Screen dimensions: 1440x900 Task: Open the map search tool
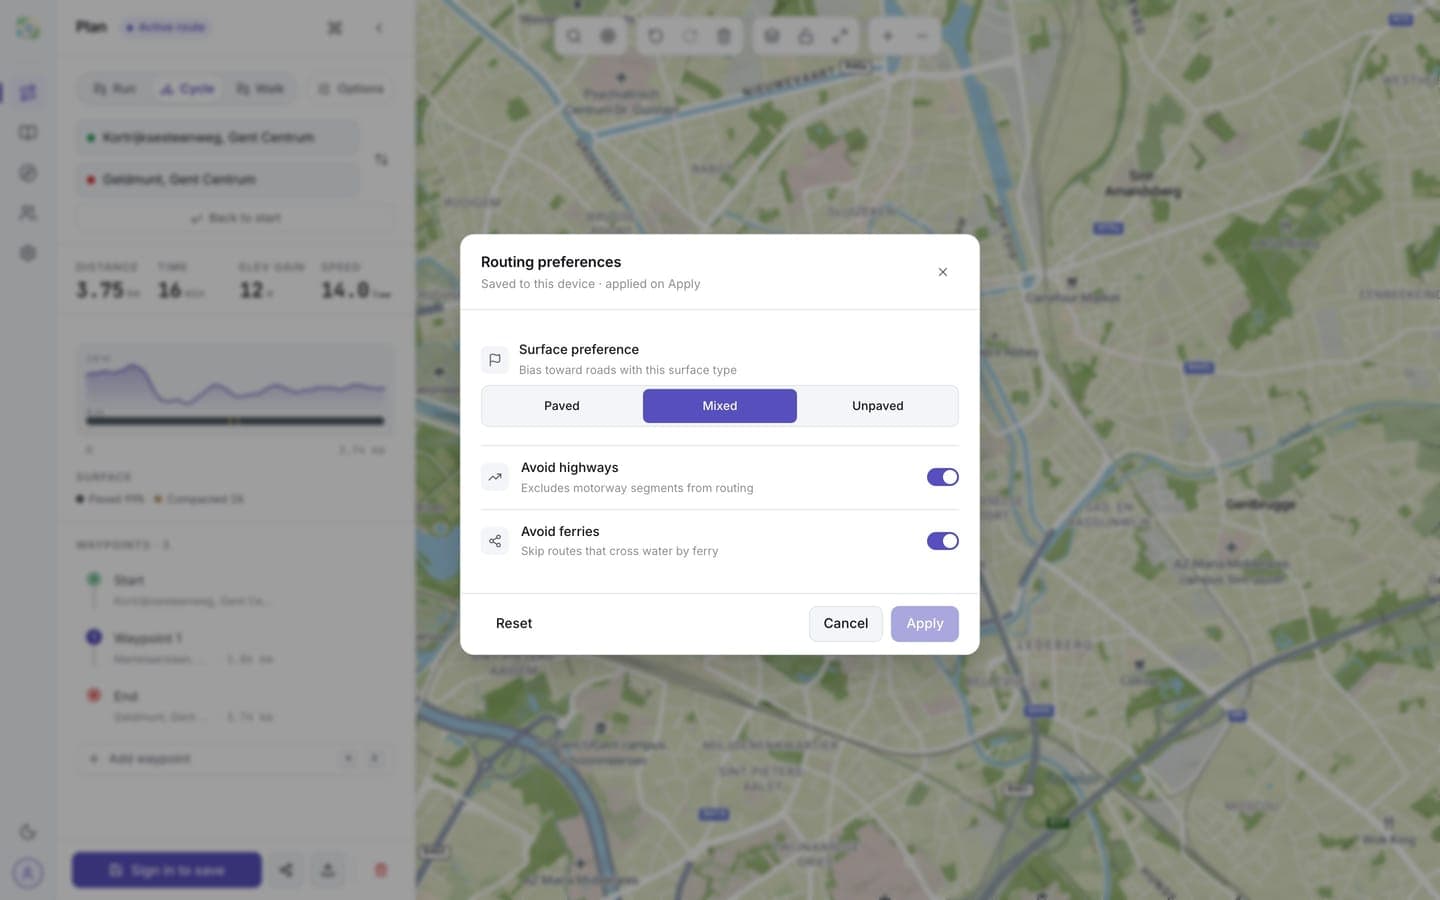tap(574, 36)
